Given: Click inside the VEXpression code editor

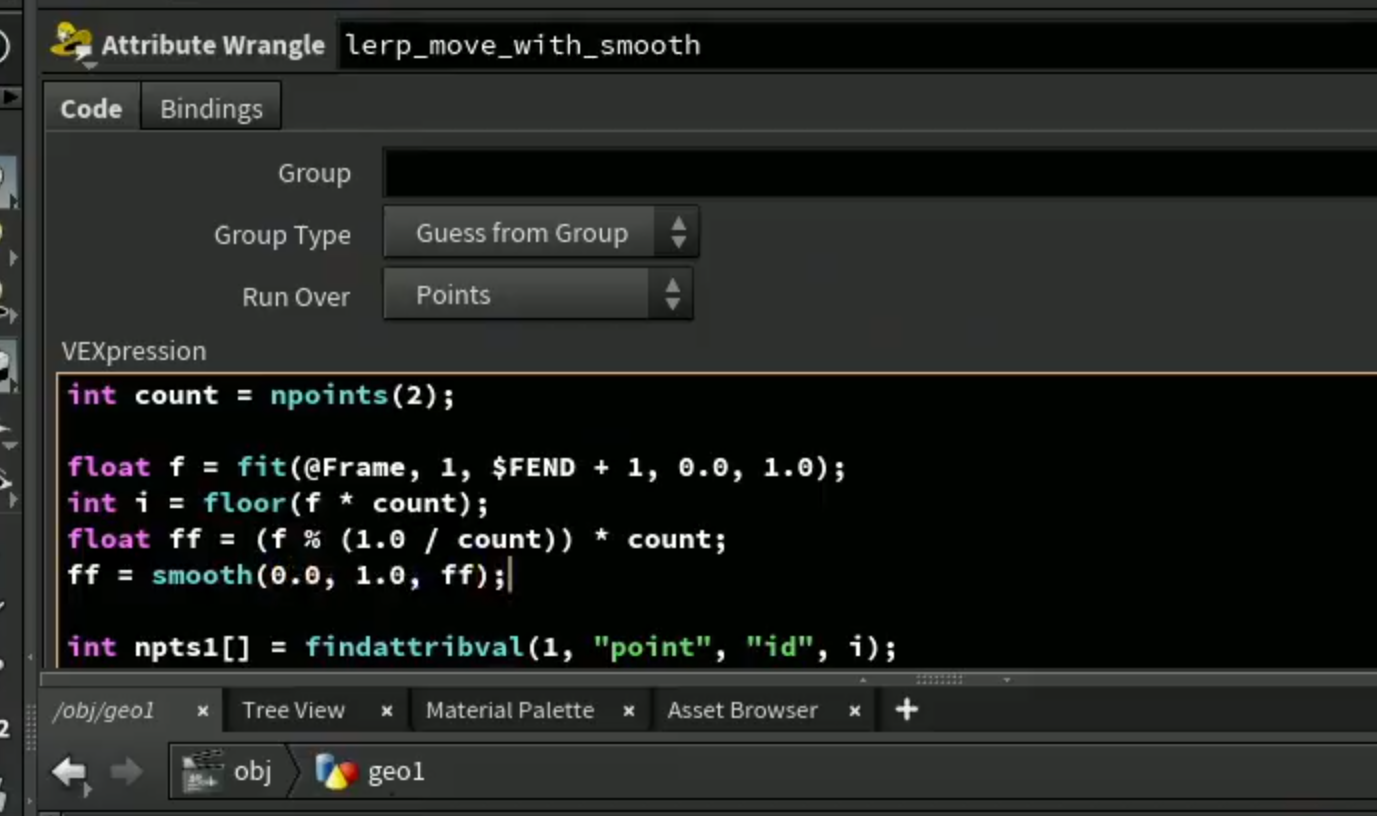Looking at the screenshot, I should (x=717, y=520).
